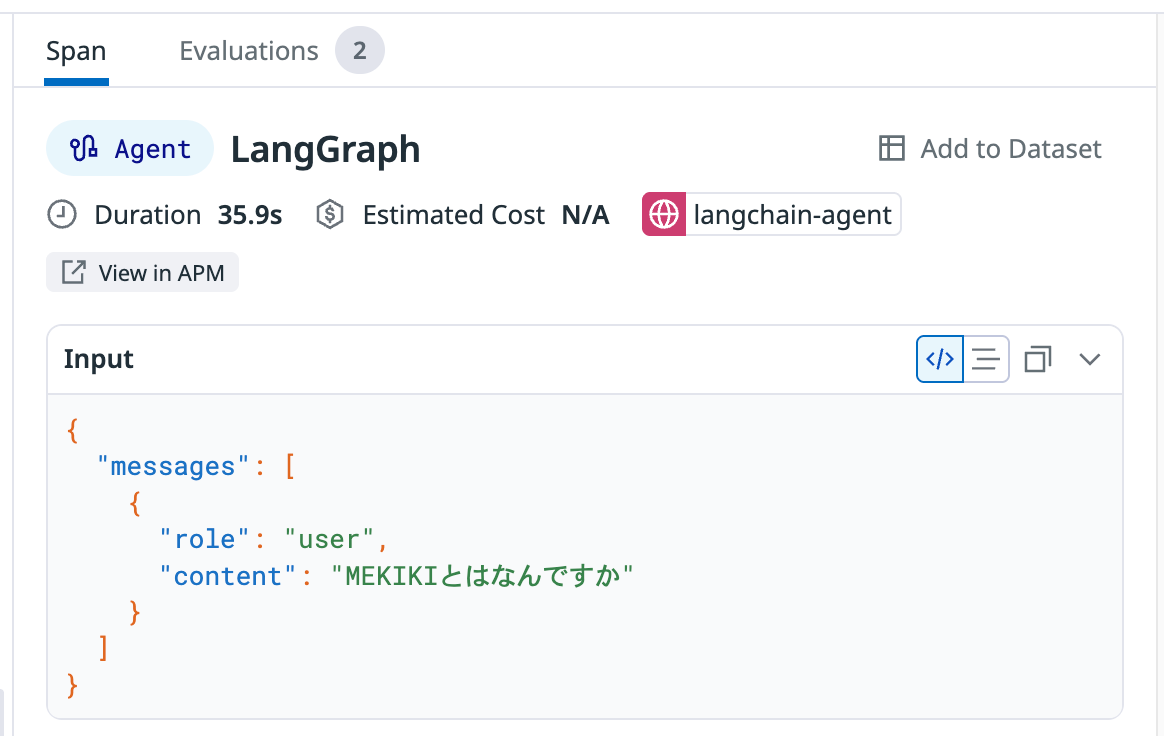
Task: Click the Input section header
Action: point(99,359)
